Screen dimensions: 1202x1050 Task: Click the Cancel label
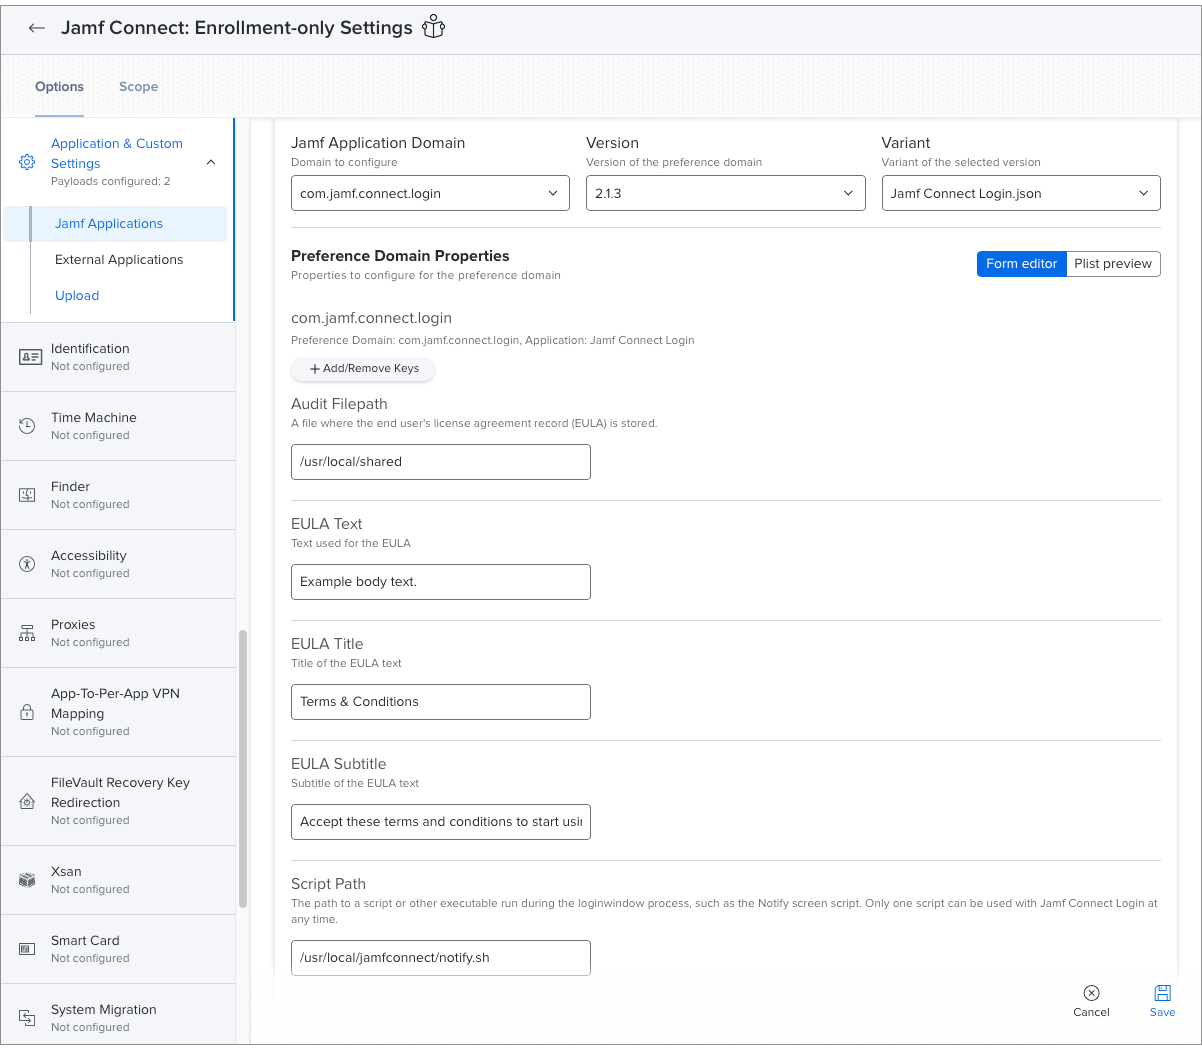click(x=1091, y=1012)
